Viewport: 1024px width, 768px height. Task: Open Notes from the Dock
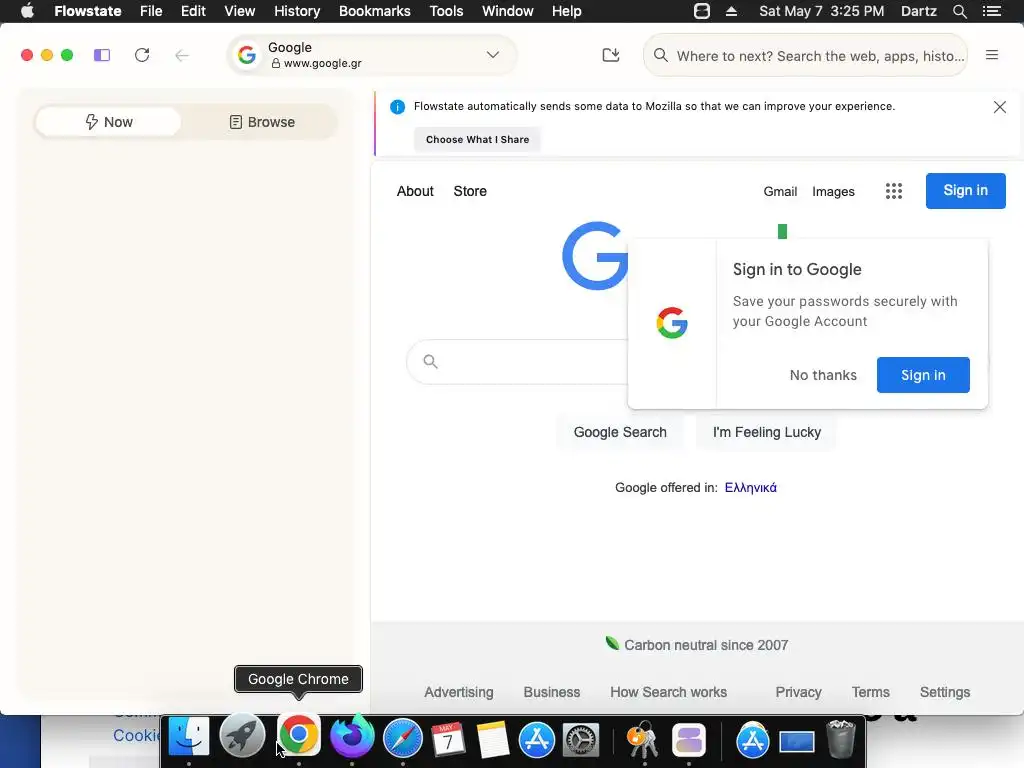(x=492, y=739)
